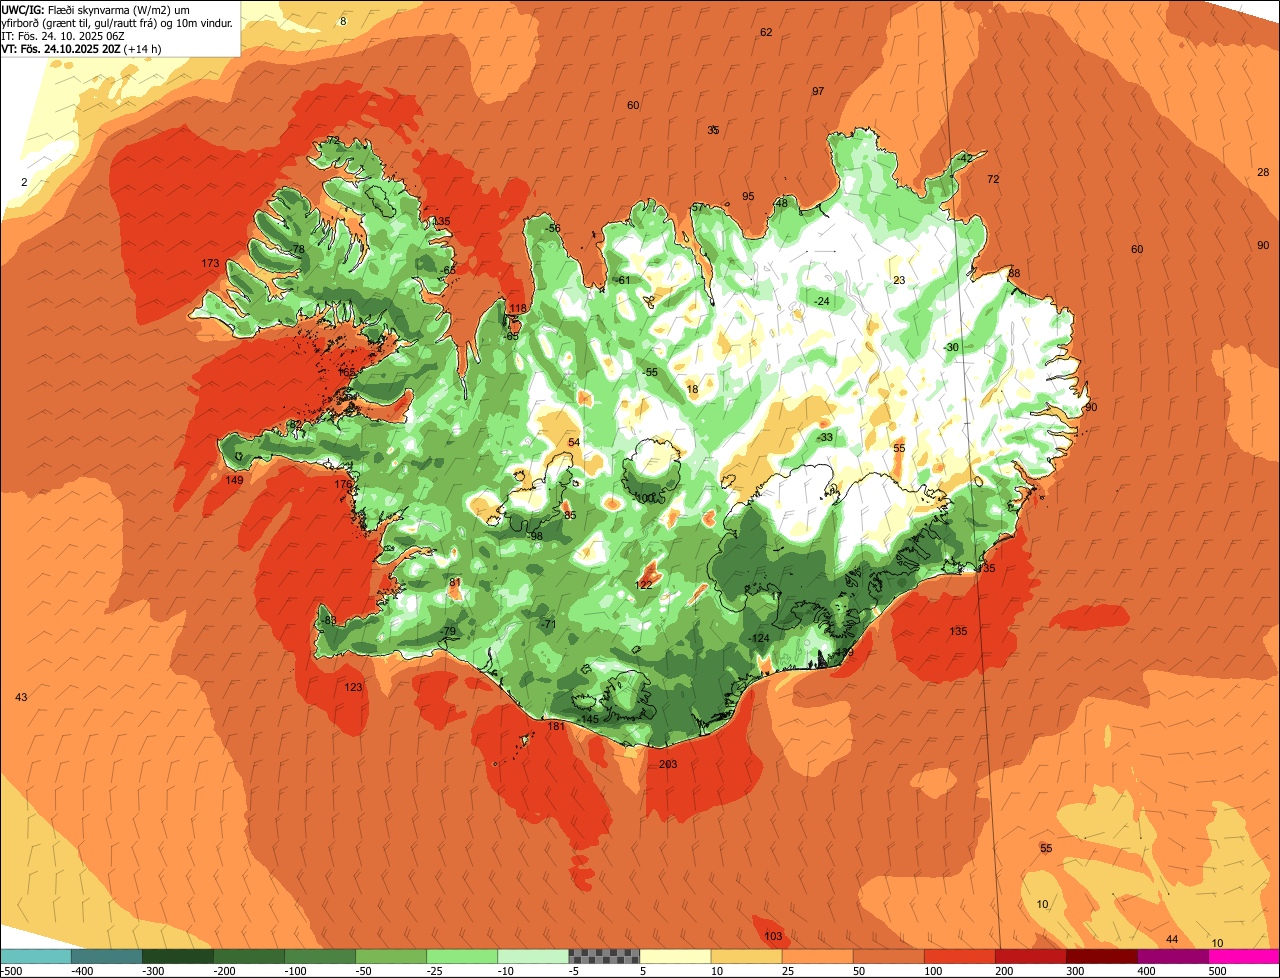Click the map value 97
This screenshot has width=1280, height=978.
(818, 92)
